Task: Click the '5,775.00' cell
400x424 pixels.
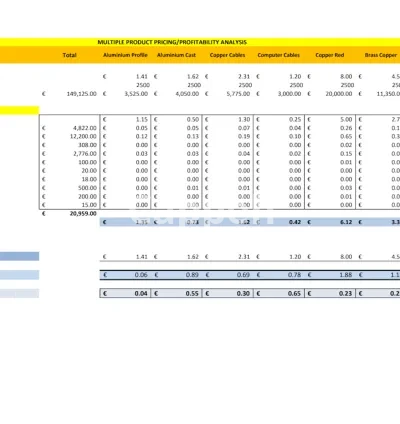Action: pos(238,94)
